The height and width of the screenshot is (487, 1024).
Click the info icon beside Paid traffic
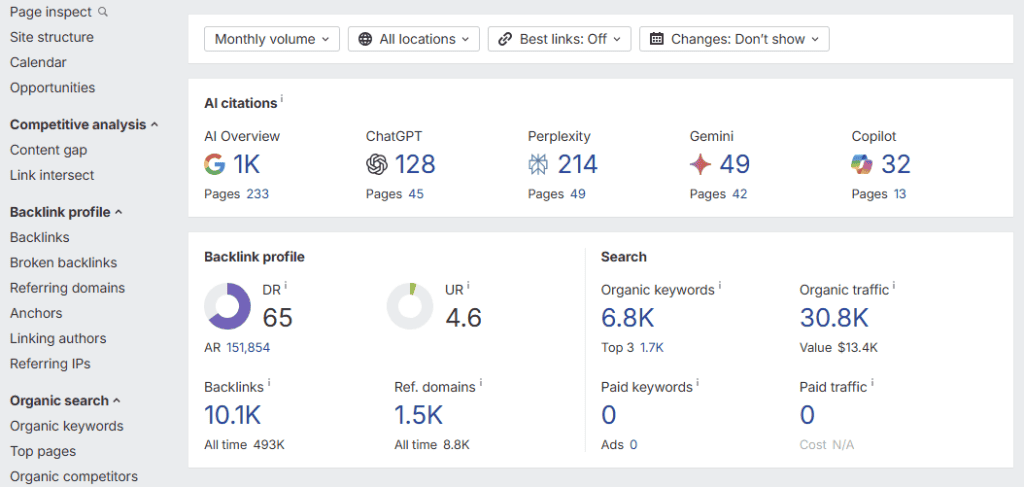(x=872, y=383)
